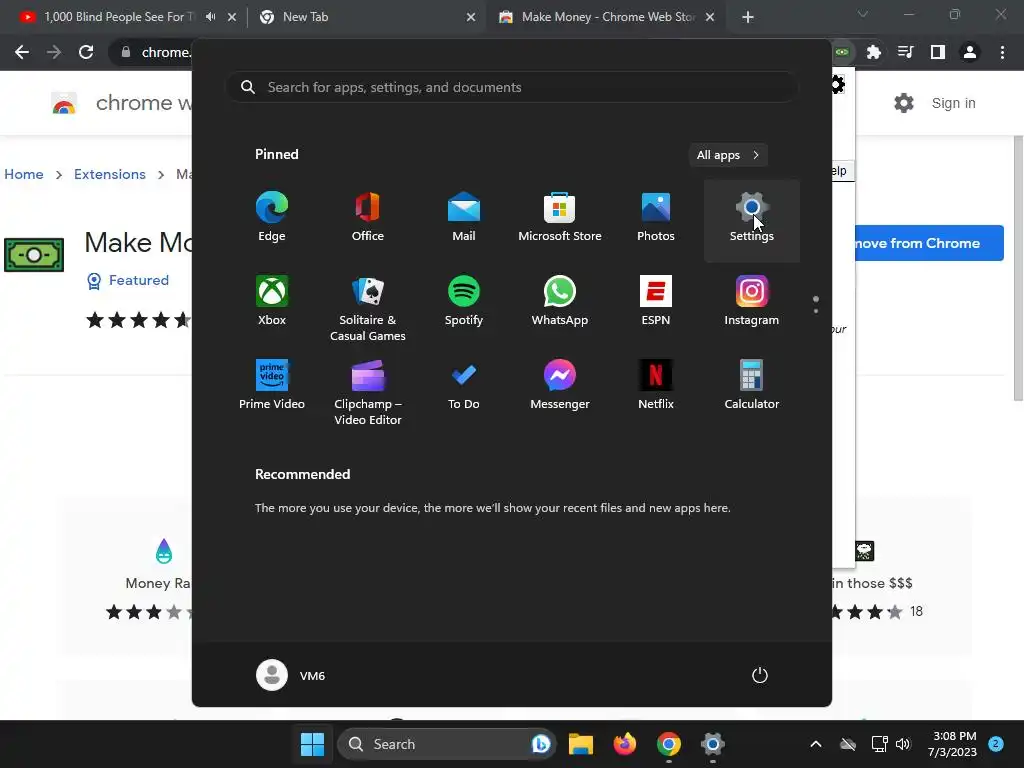Screen dimensions: 1024x768
Task: Click Sign in on Chrome Web Store
Action: pyautogui.click(x=953, y=103)
